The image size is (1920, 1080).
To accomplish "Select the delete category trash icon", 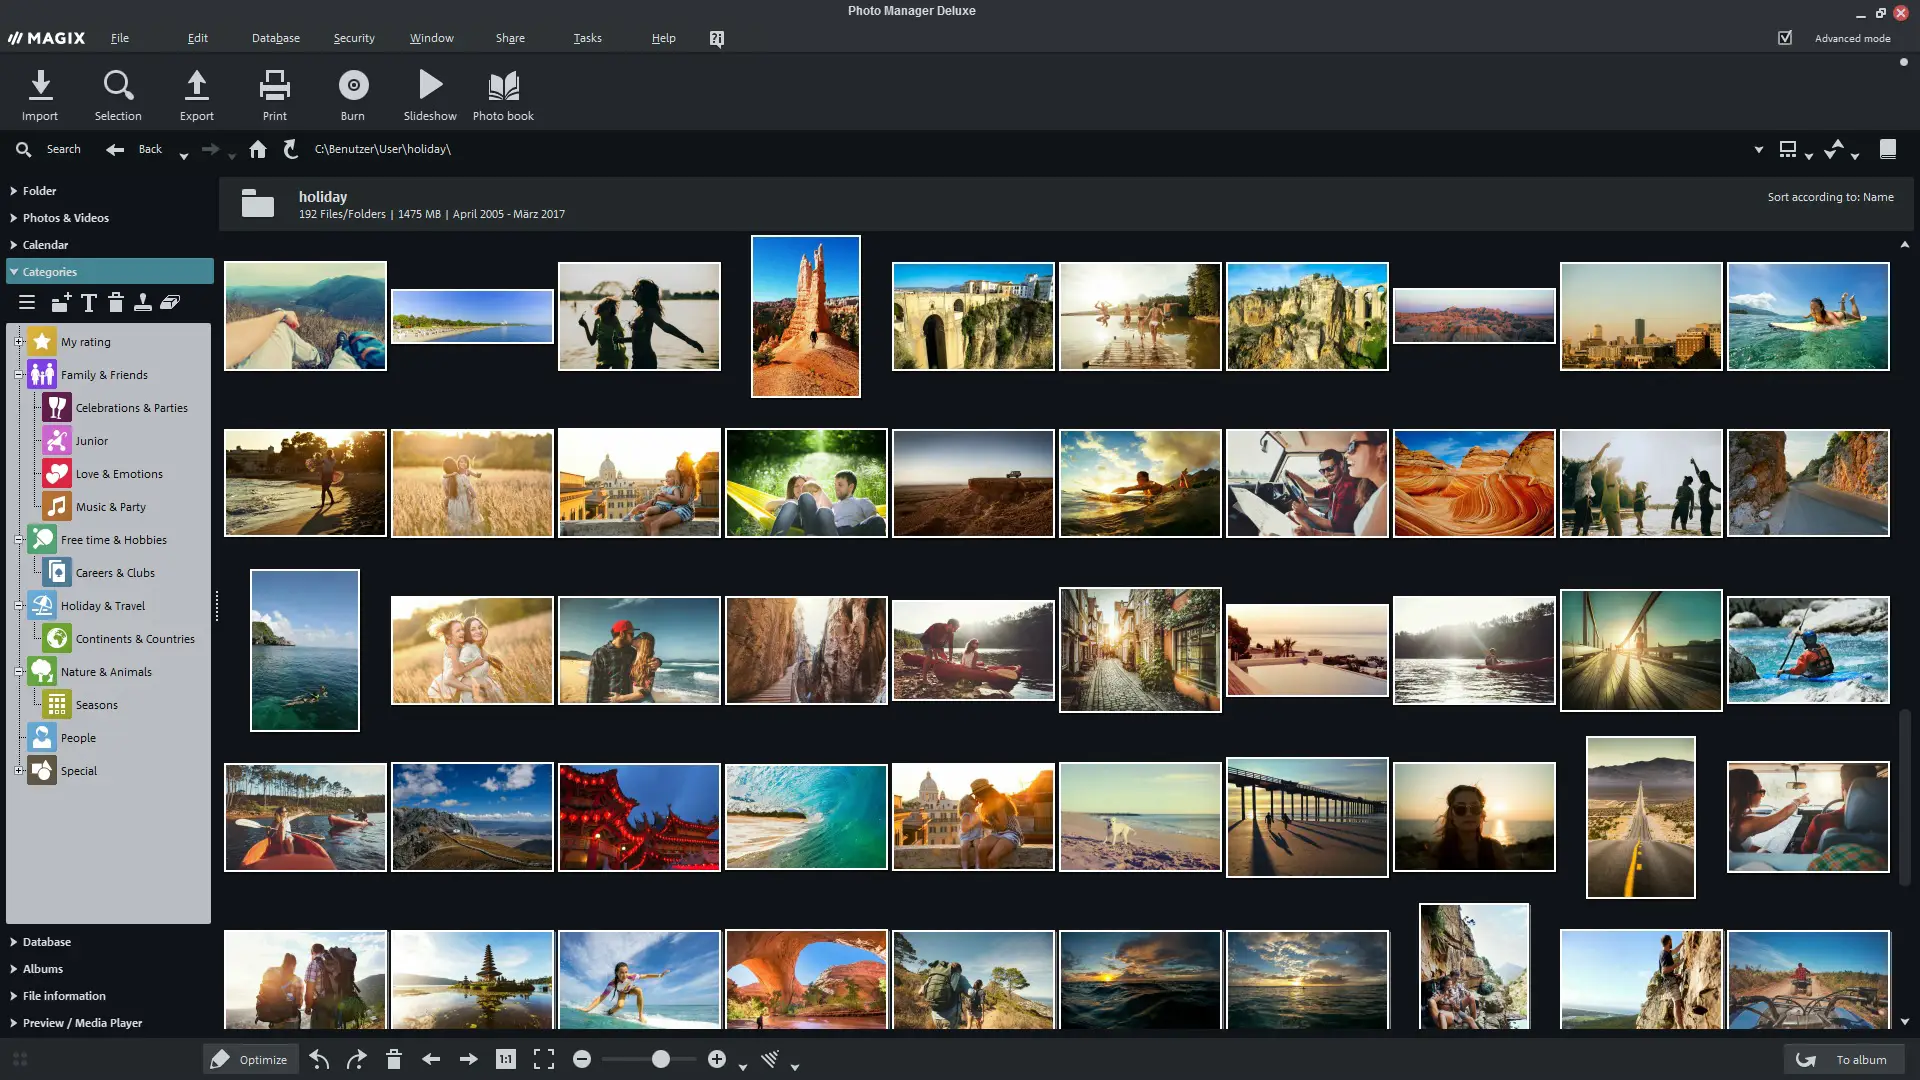I will (117, 302).
